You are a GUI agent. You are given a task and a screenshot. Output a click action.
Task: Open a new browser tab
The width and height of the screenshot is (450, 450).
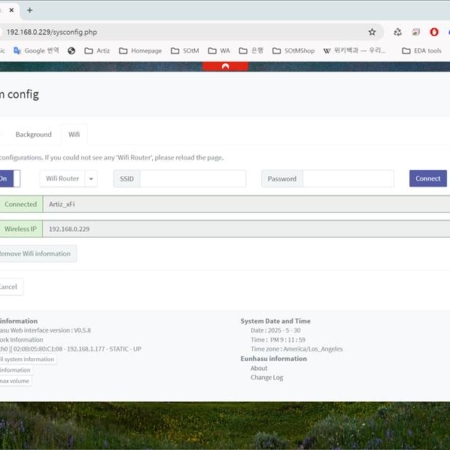pos(30,10)
